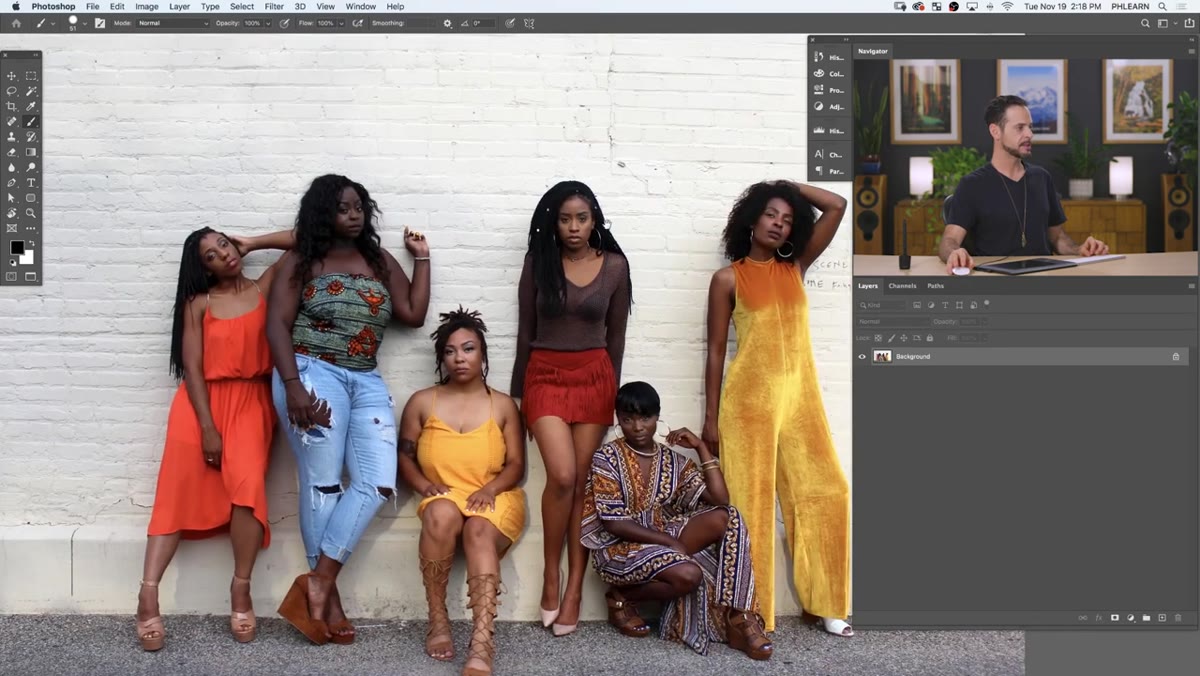Screen dimensions: 1200x676
Task: Open the File menu
Action: tap(92, 6)
